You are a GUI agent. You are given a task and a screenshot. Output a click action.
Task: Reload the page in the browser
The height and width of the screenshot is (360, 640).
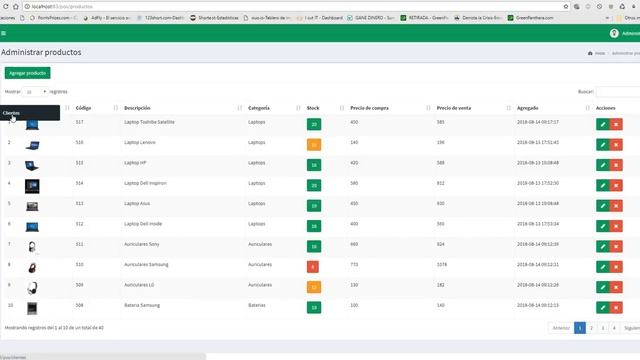(x=6, y=7)
